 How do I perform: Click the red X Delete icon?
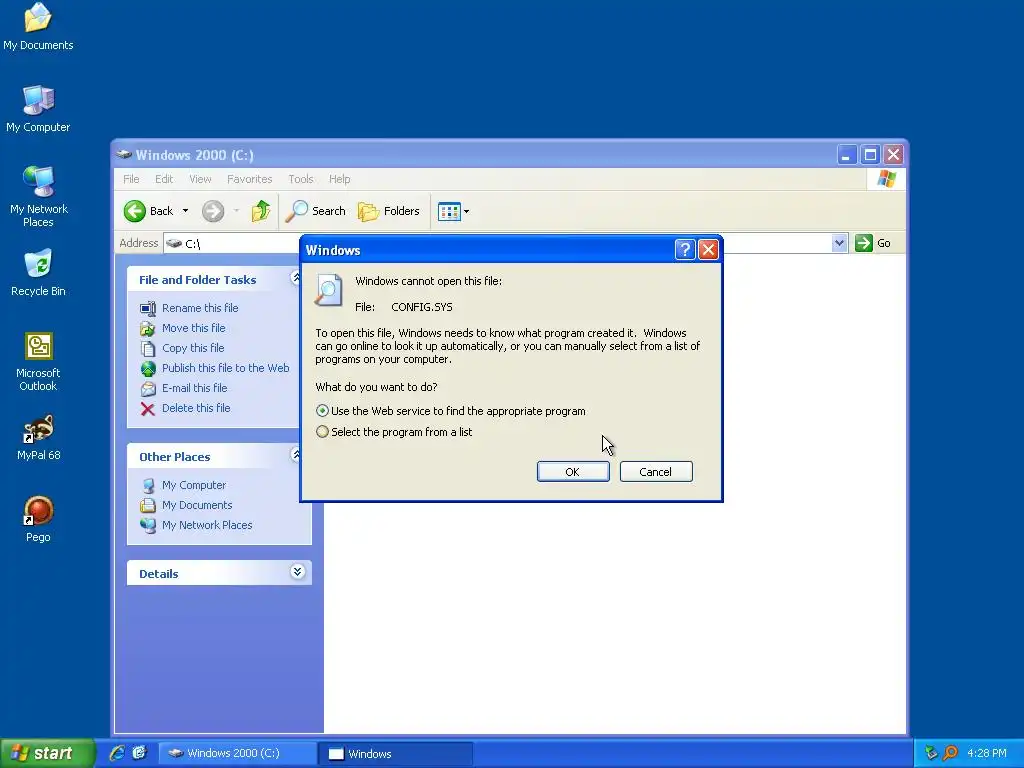pos(148,409)
